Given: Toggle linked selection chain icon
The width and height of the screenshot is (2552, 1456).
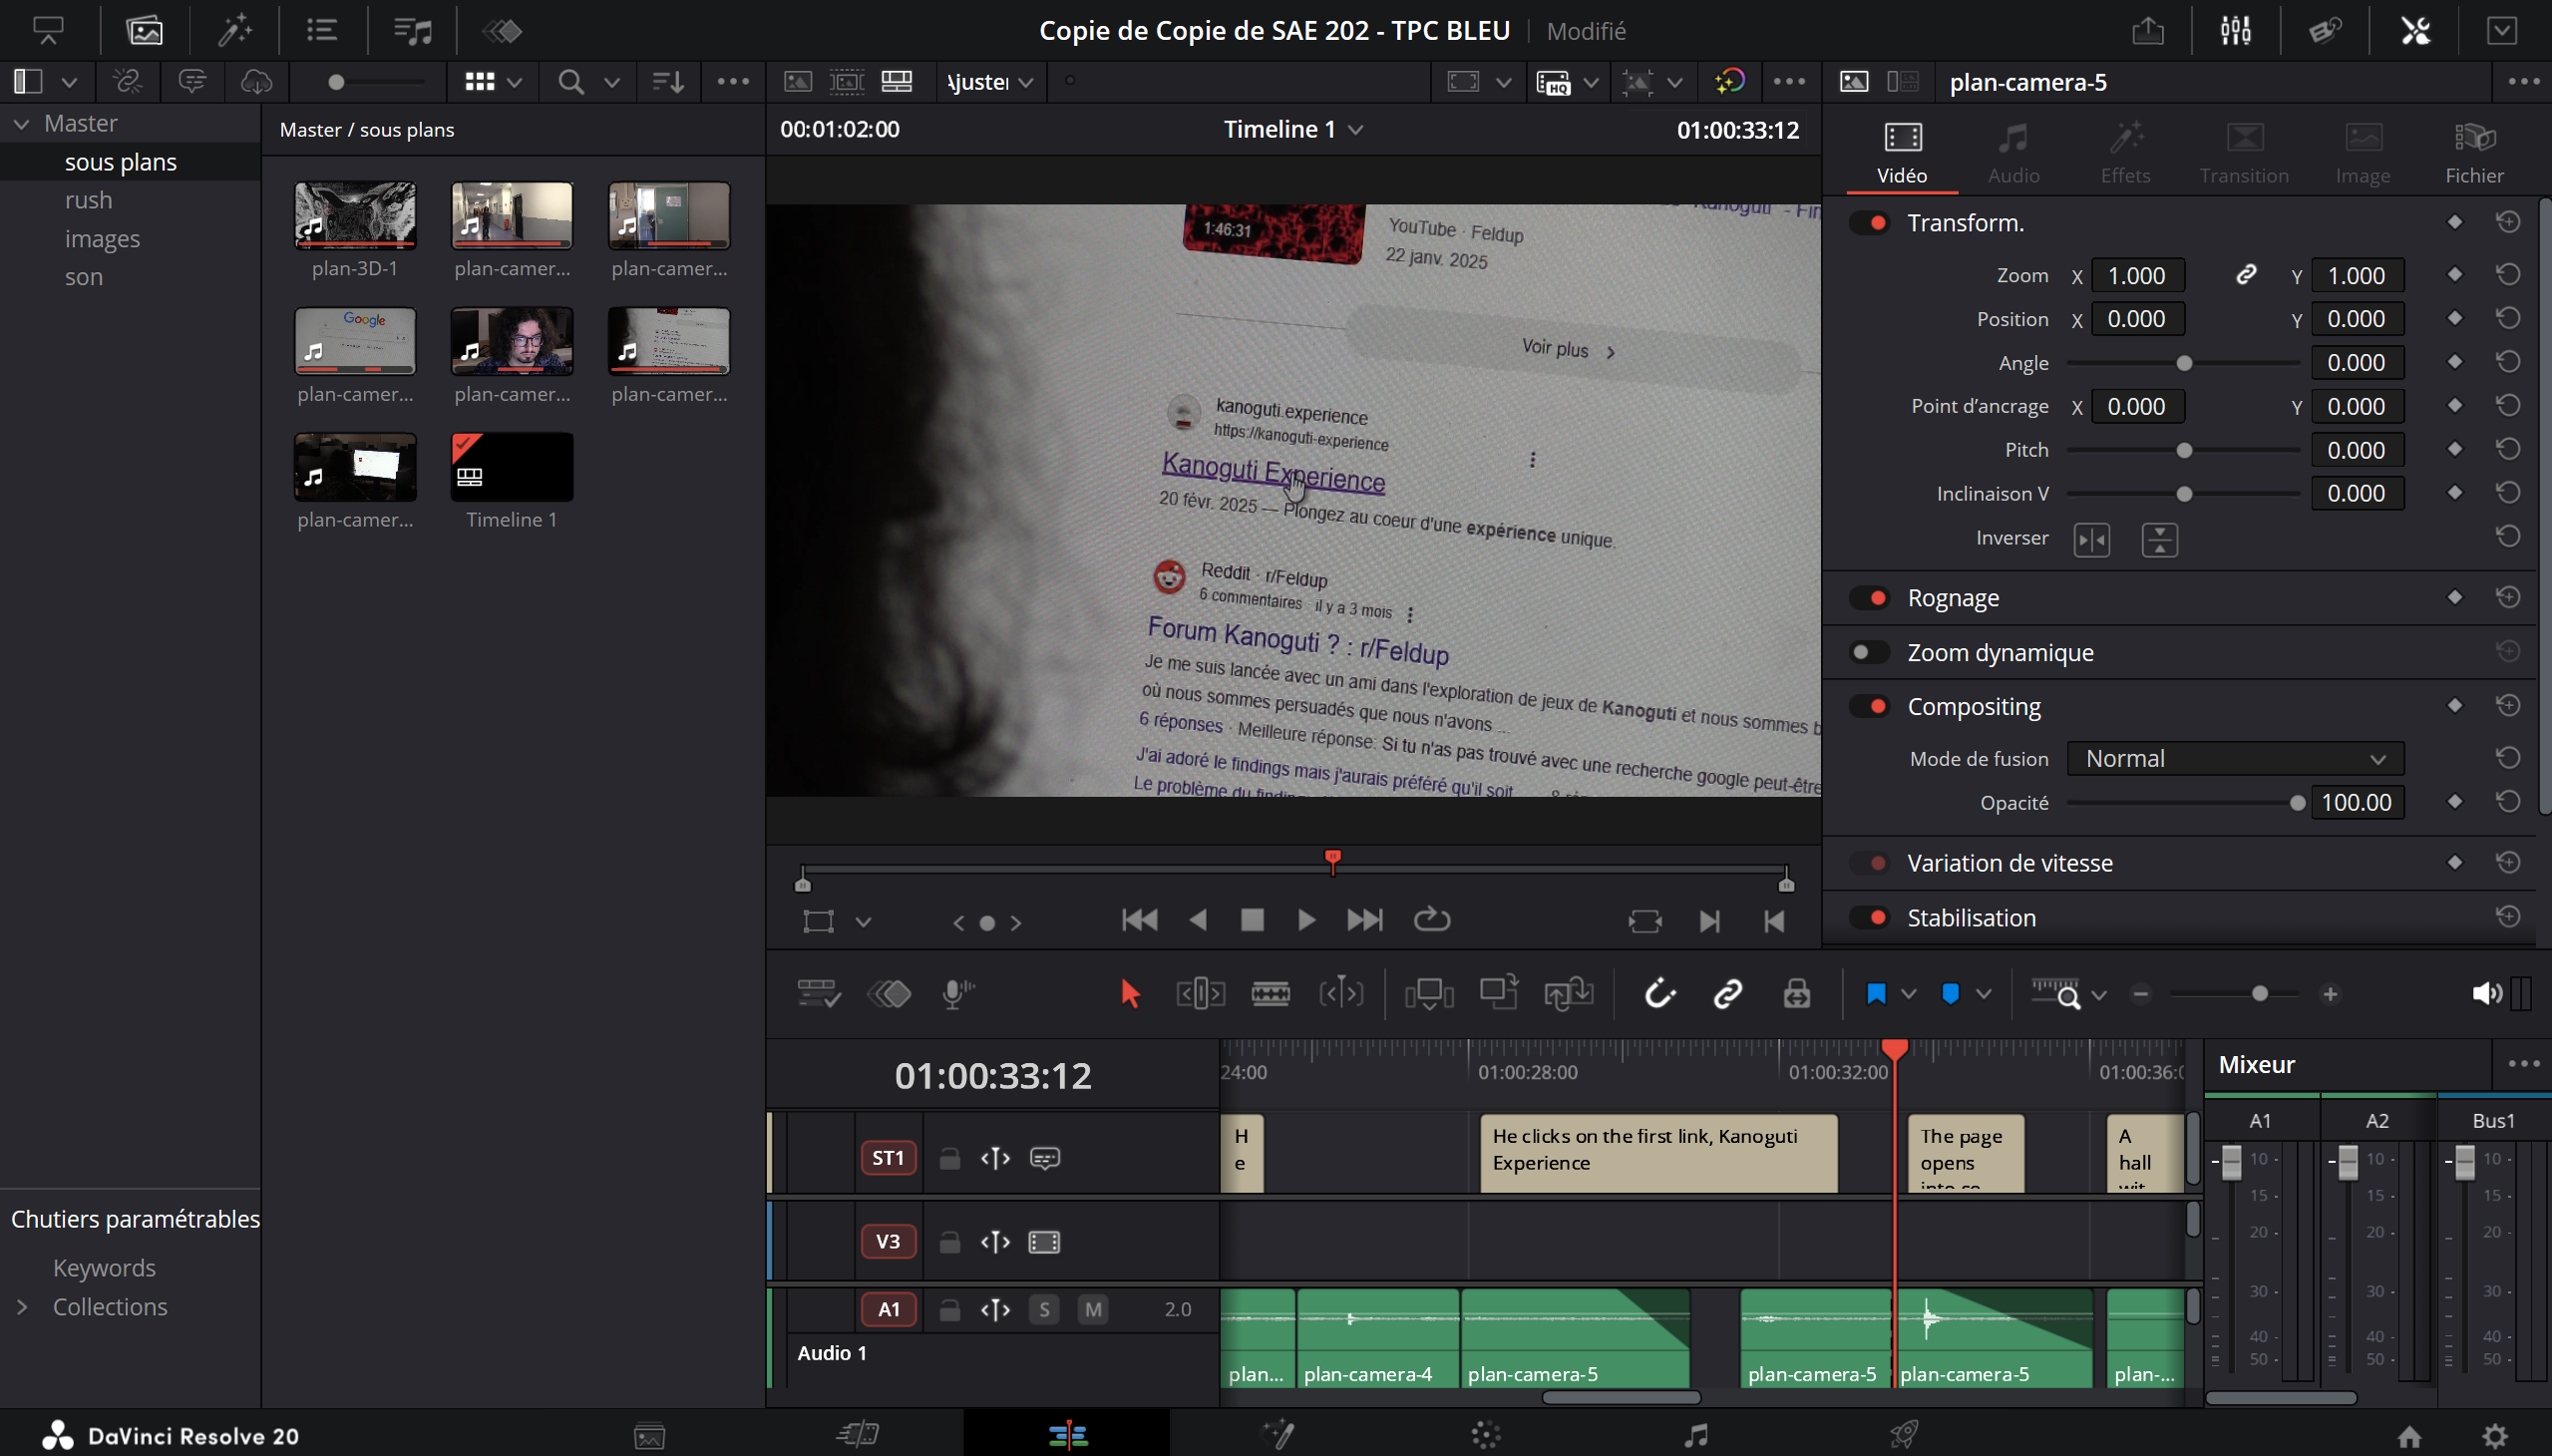Looking at the screenshot, I should pos(1727,993).
